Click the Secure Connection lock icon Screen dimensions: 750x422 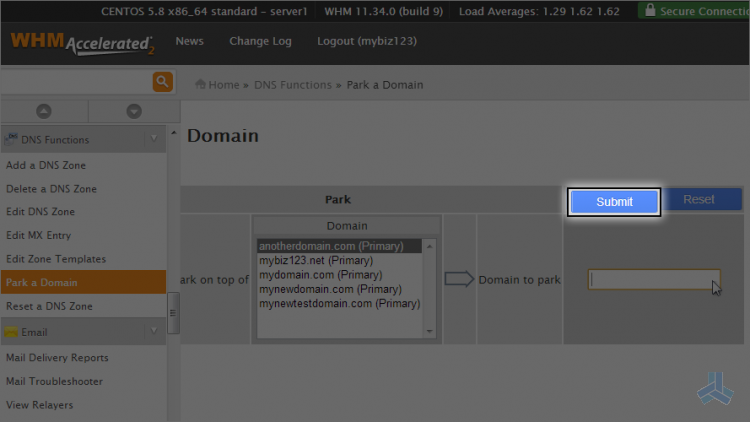click(x=650, y=10)
